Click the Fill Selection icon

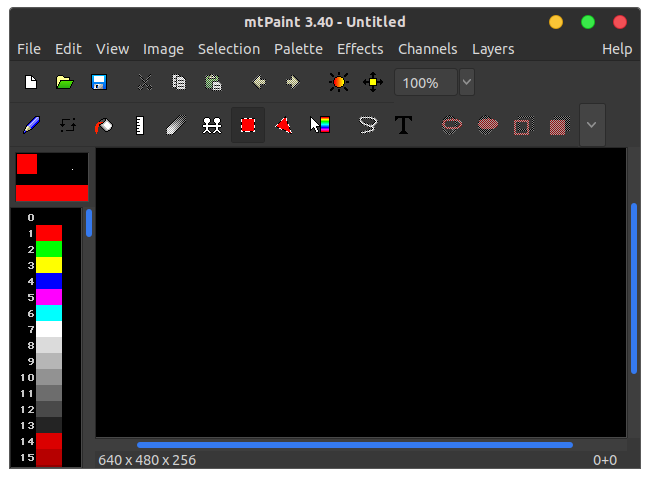559,126
